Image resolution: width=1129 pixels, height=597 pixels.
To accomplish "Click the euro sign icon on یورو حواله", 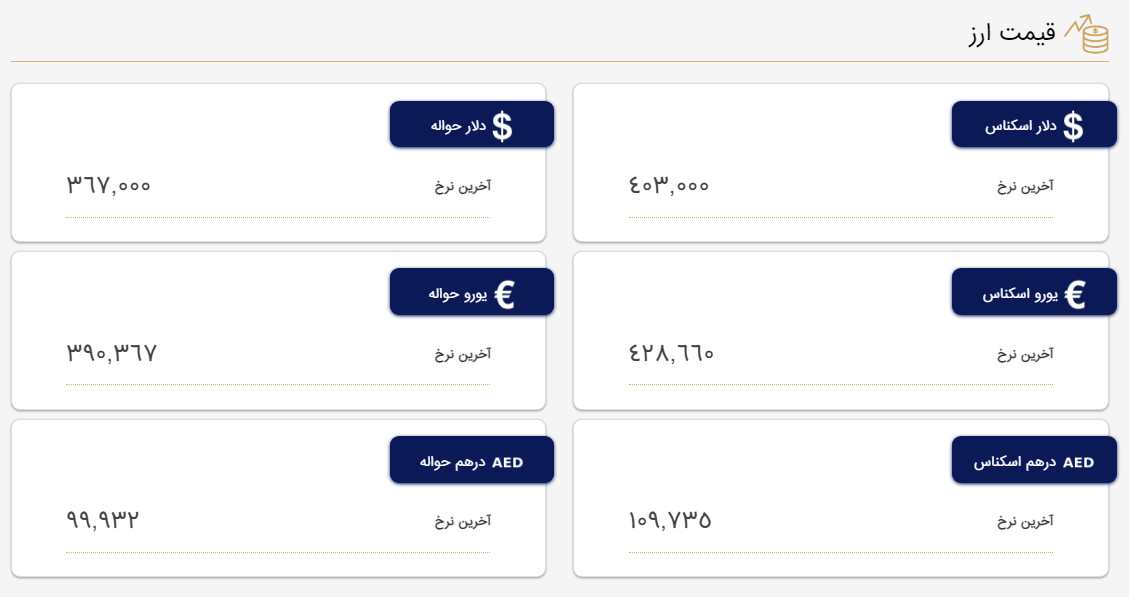I will coord(505,294).
